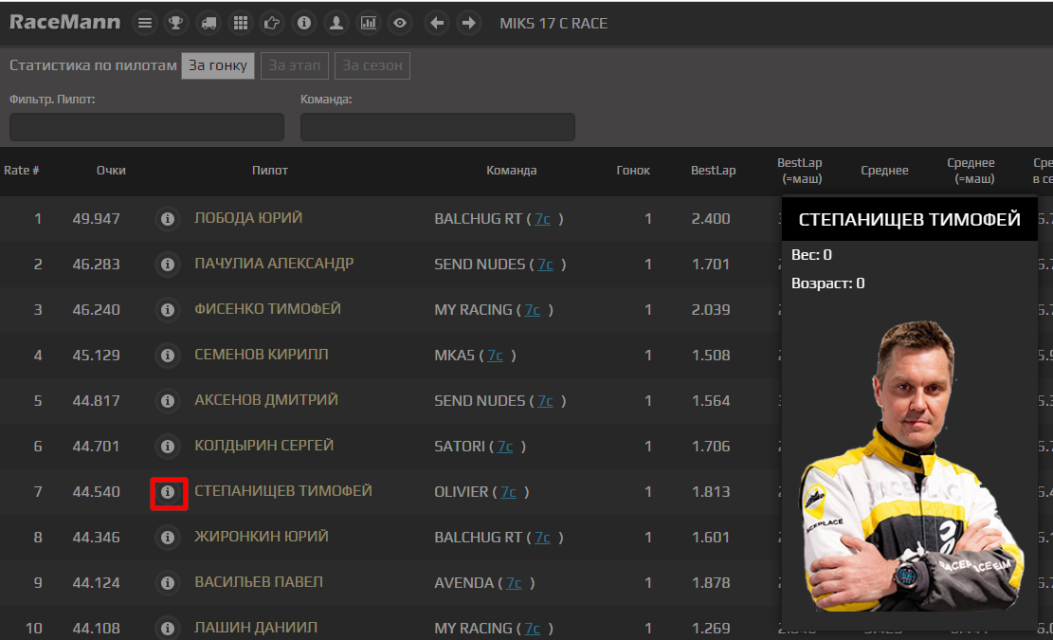Open the 7c link in ФИСЕНКО ТИМОФЕЙ row

click(533, 310)
